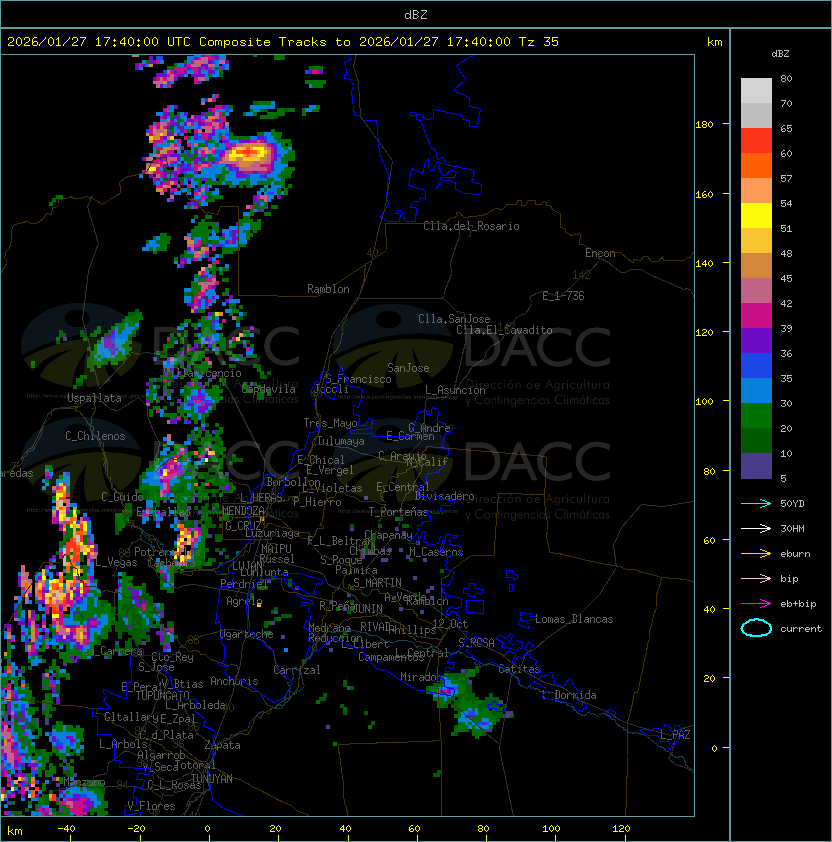Click the Zapata label on the map
832x842 pixels.
pyautogui.click(x=222, y=745)
